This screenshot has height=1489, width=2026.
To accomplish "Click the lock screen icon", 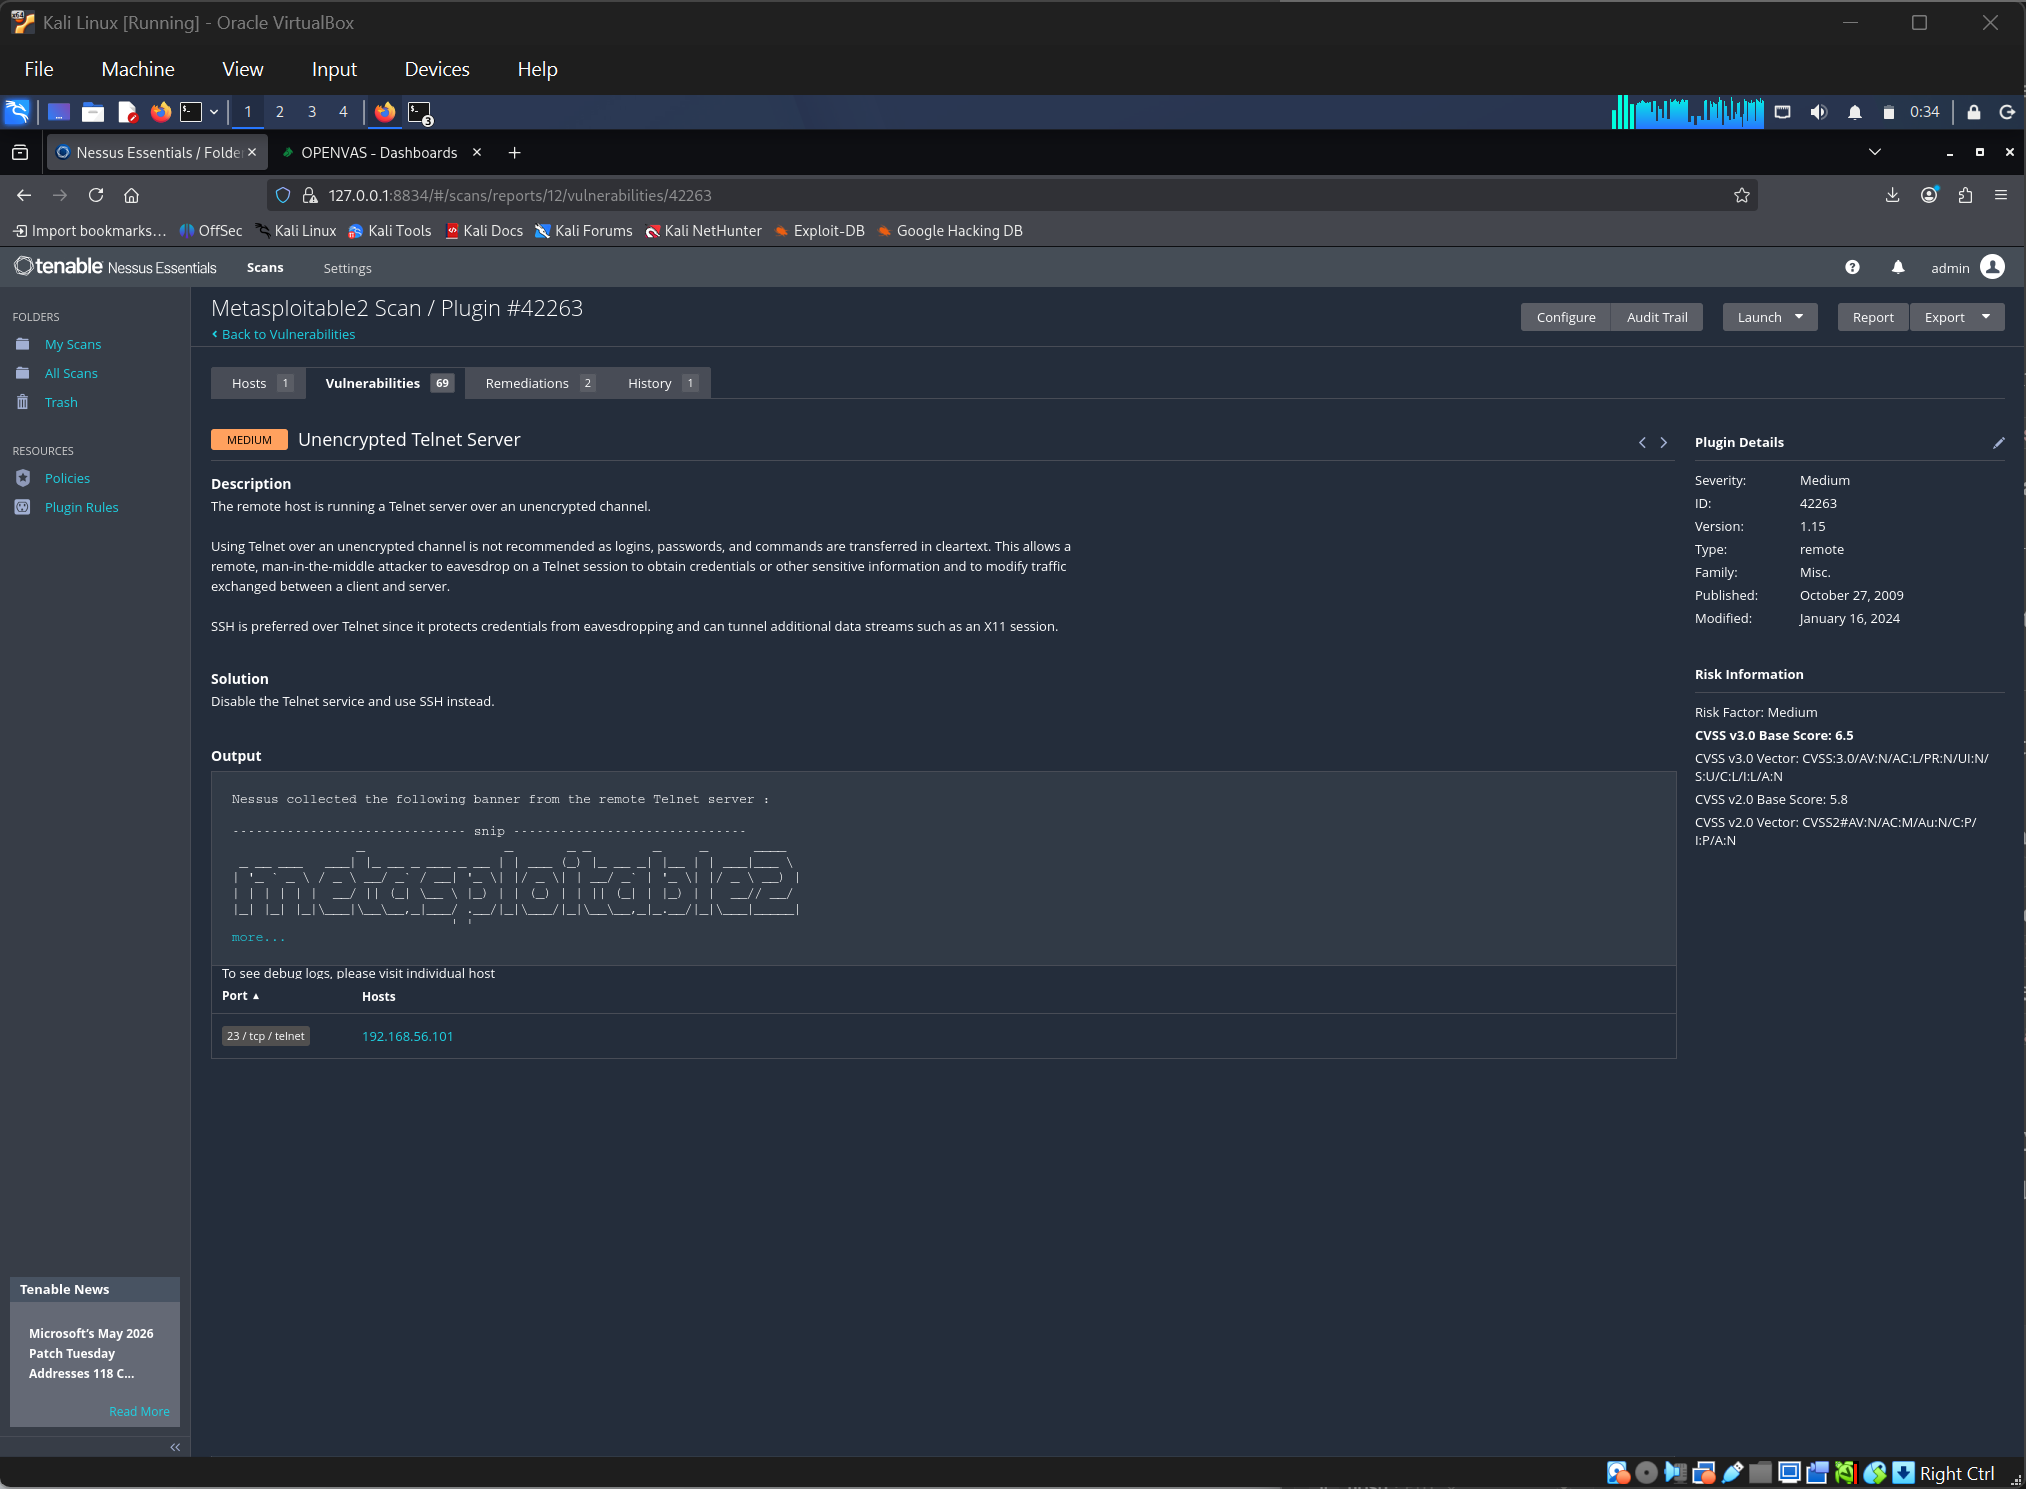I will [x=1974, y=112].
